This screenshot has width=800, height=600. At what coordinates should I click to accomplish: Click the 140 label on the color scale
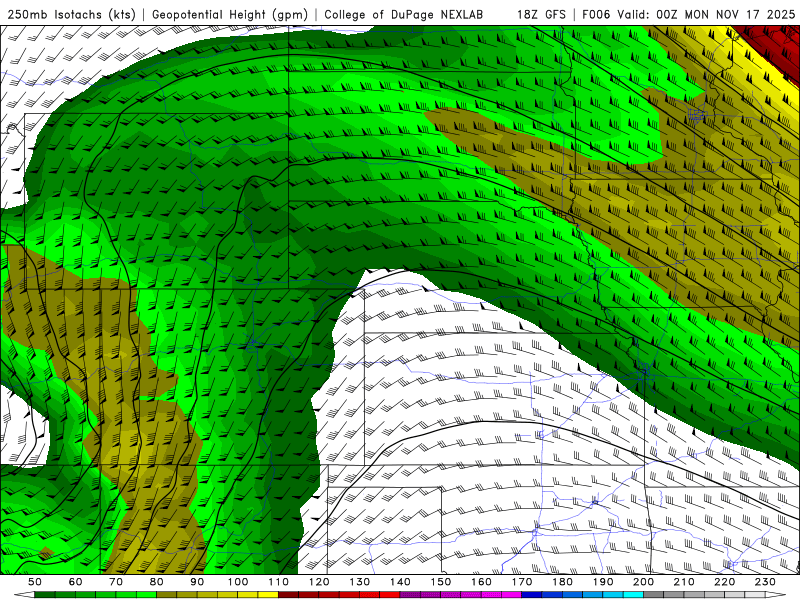(x=400, y=582)
